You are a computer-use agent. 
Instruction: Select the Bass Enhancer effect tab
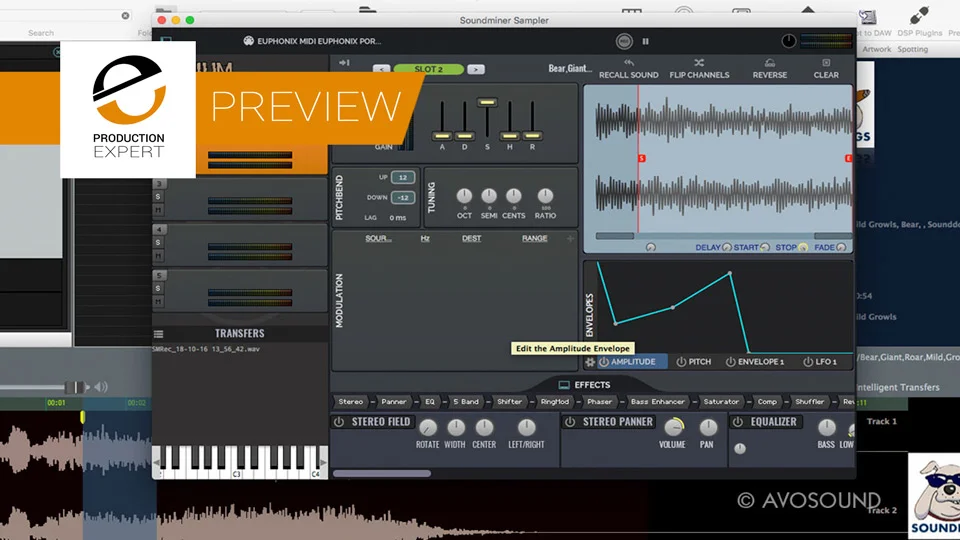(658, 402)
